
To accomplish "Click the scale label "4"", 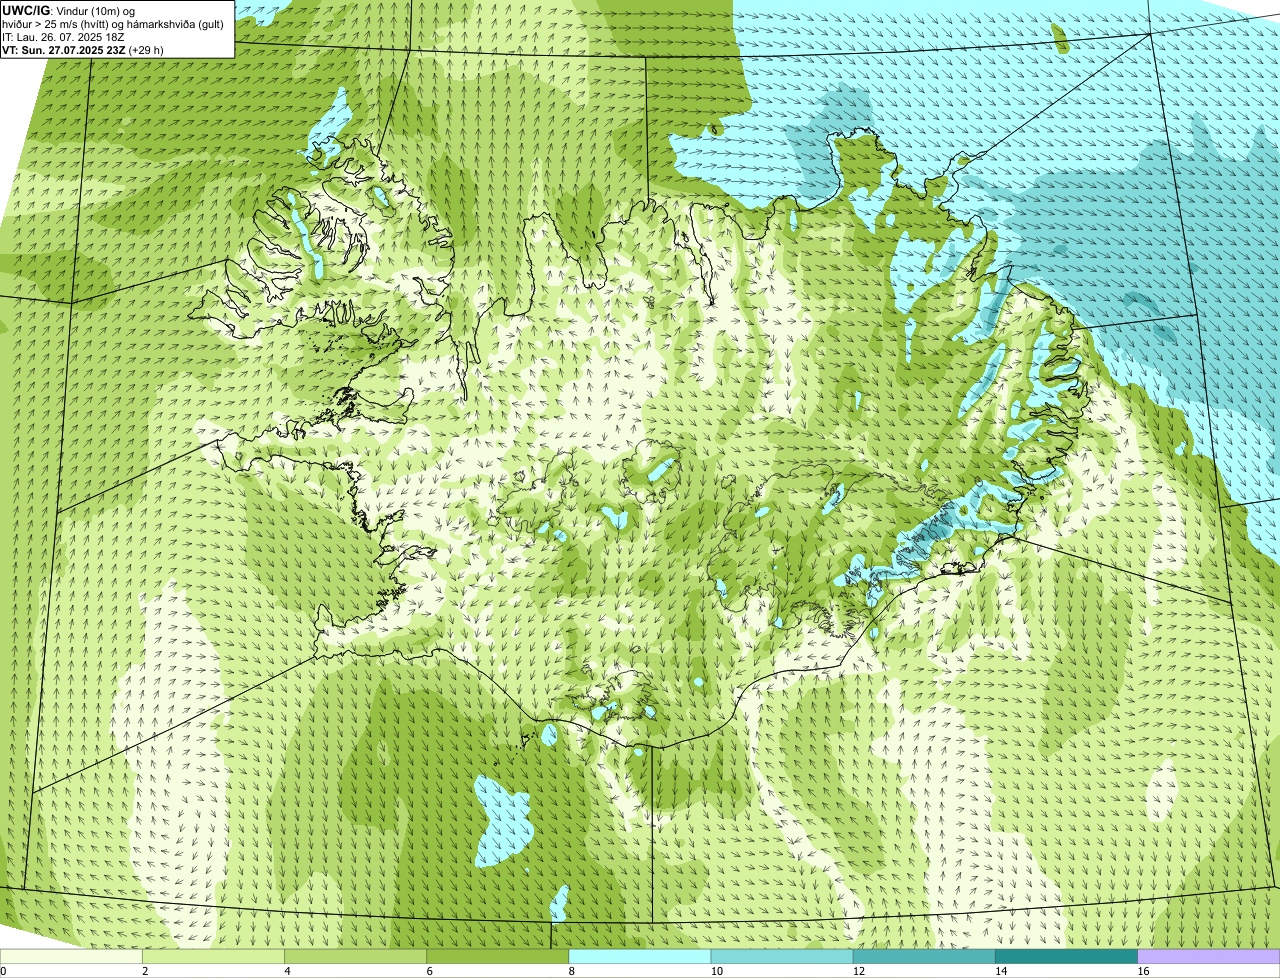I will point(287,971).
